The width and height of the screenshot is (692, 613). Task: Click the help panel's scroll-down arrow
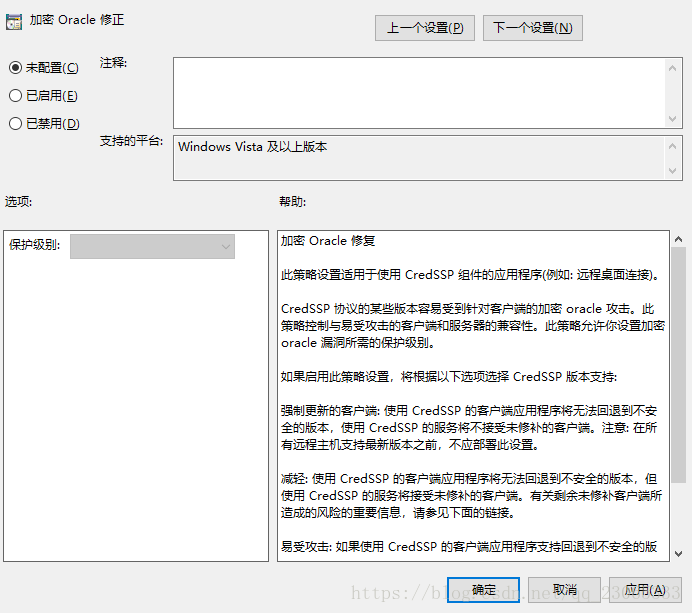coord(678,553)
